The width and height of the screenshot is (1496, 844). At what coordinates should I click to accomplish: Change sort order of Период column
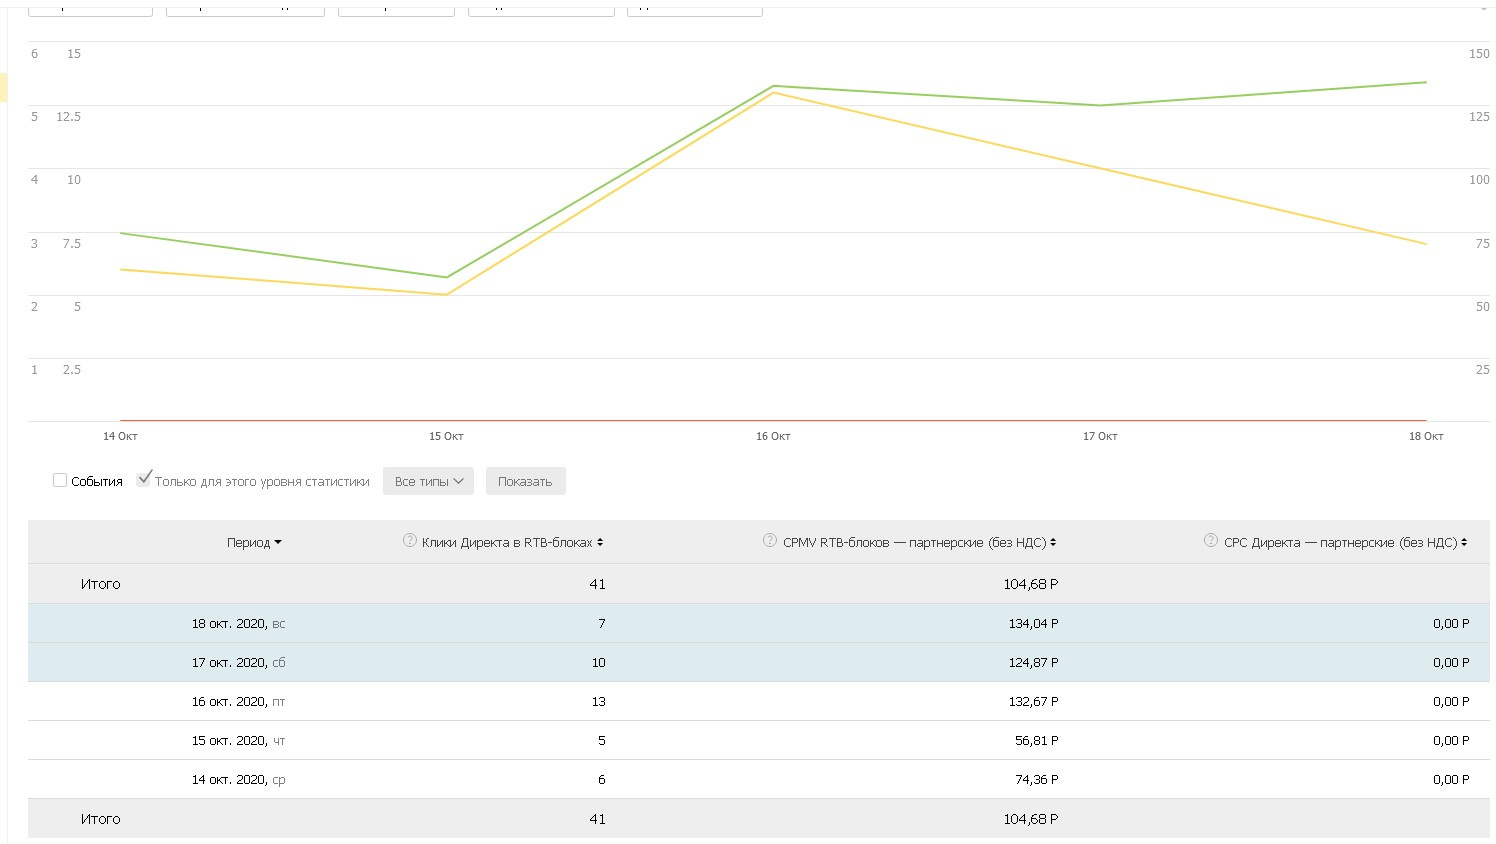254,543
